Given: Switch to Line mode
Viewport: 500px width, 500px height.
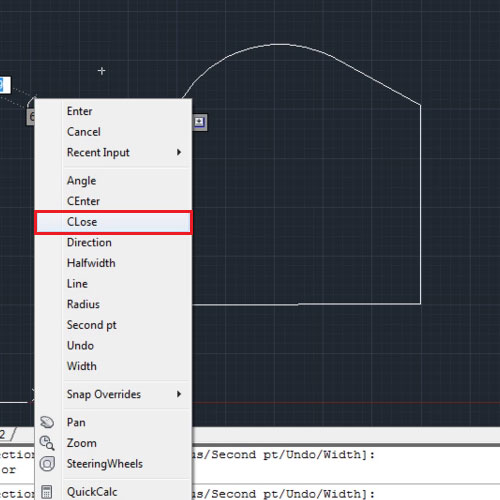Looking at the screenshot, I should (x=113, y=284).
